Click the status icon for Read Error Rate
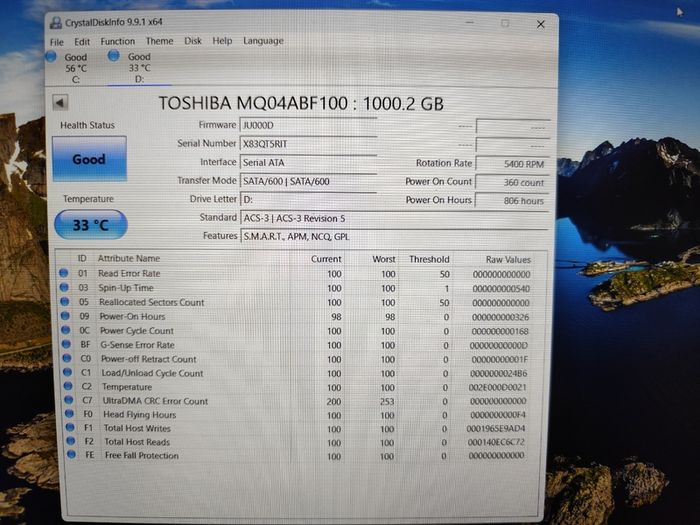This screenshot has height=525, width=700. click(x=63, y=273)
